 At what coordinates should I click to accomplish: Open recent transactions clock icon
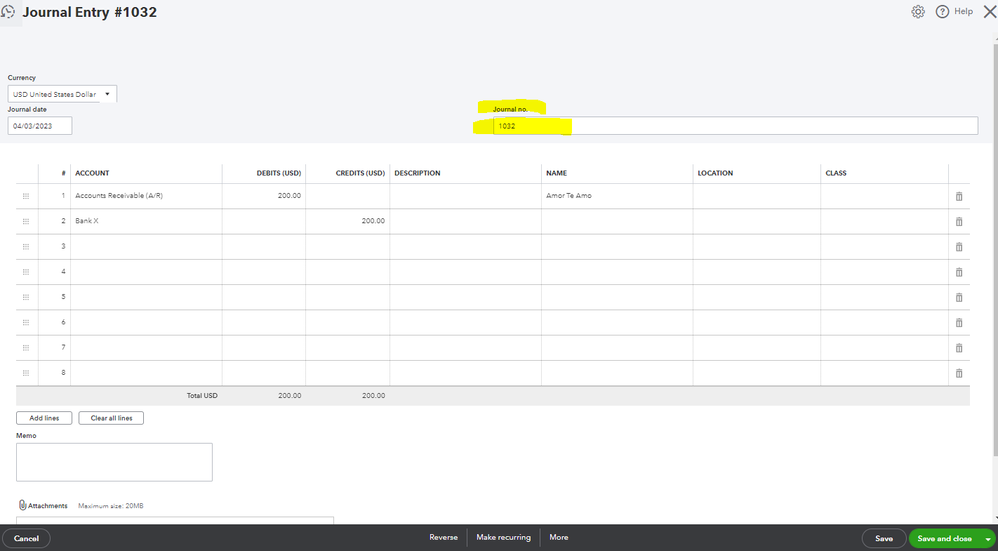8,11
